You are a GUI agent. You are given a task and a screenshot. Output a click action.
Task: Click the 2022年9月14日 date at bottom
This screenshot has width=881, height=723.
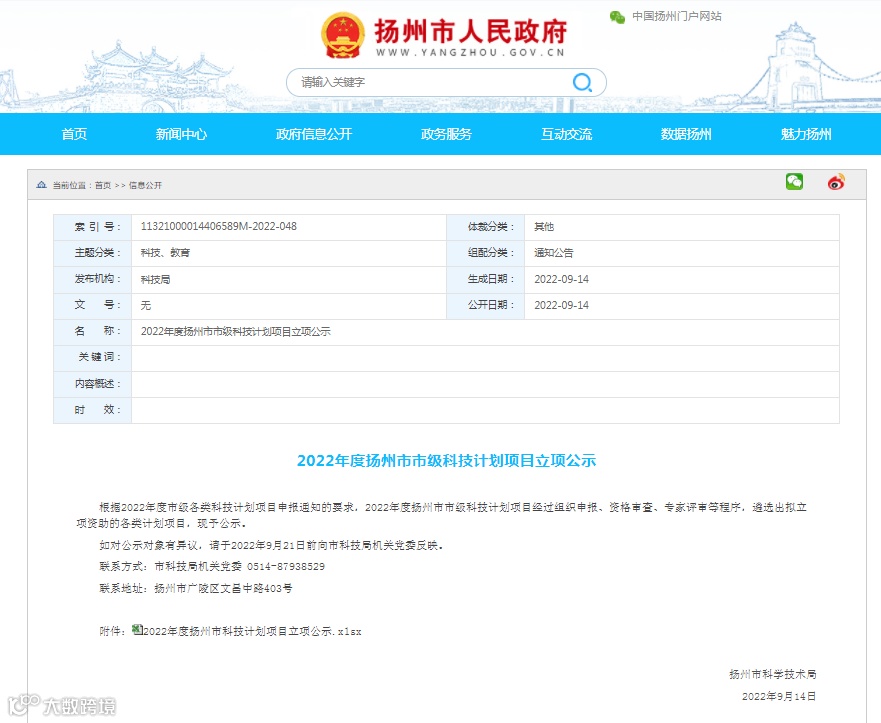coord(779,697)
